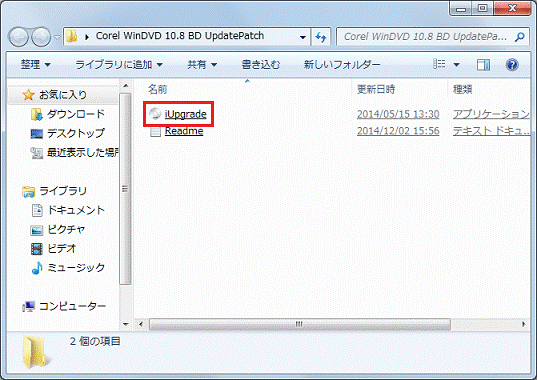
Task: Click the favorites star icon
Action: click(x=28, y=95)
